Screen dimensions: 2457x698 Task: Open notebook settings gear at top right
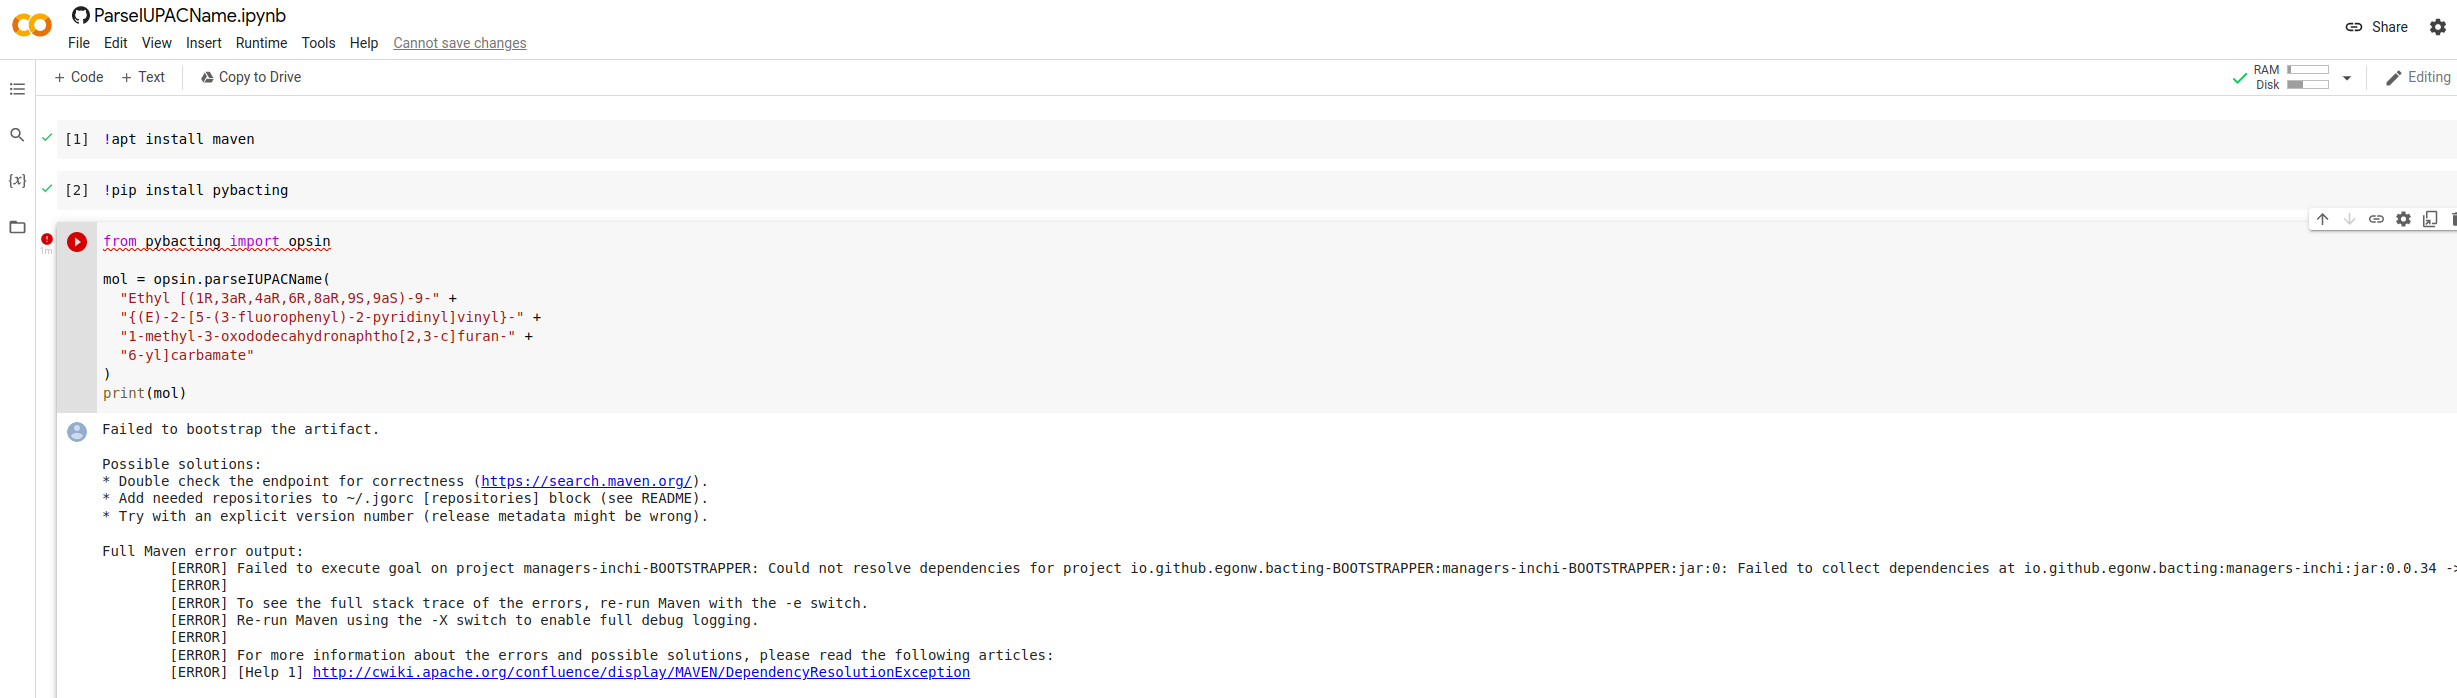pos(2438,27)
